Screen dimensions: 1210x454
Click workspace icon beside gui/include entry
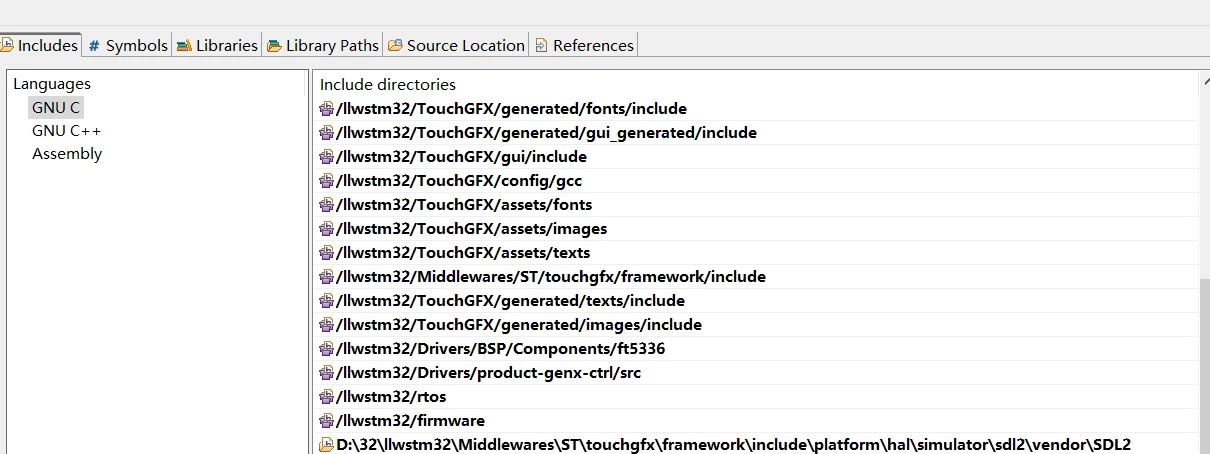pos(326,156)
